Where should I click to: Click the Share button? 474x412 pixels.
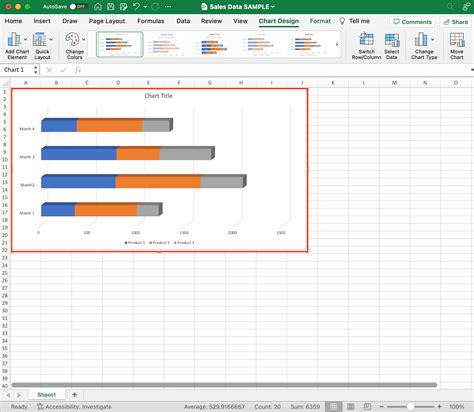(x=455, y=22)
